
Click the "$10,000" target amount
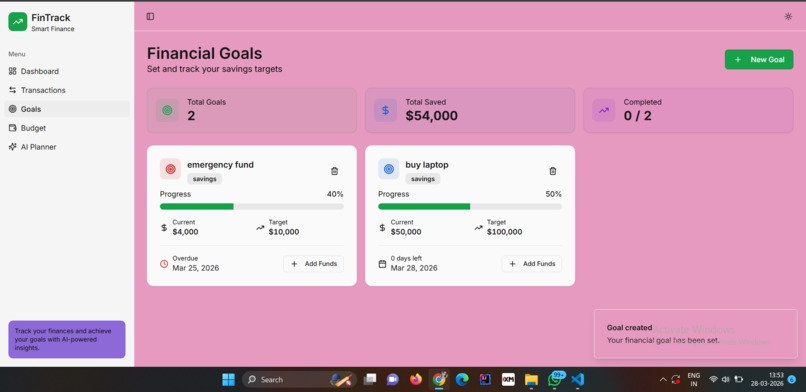284,232
